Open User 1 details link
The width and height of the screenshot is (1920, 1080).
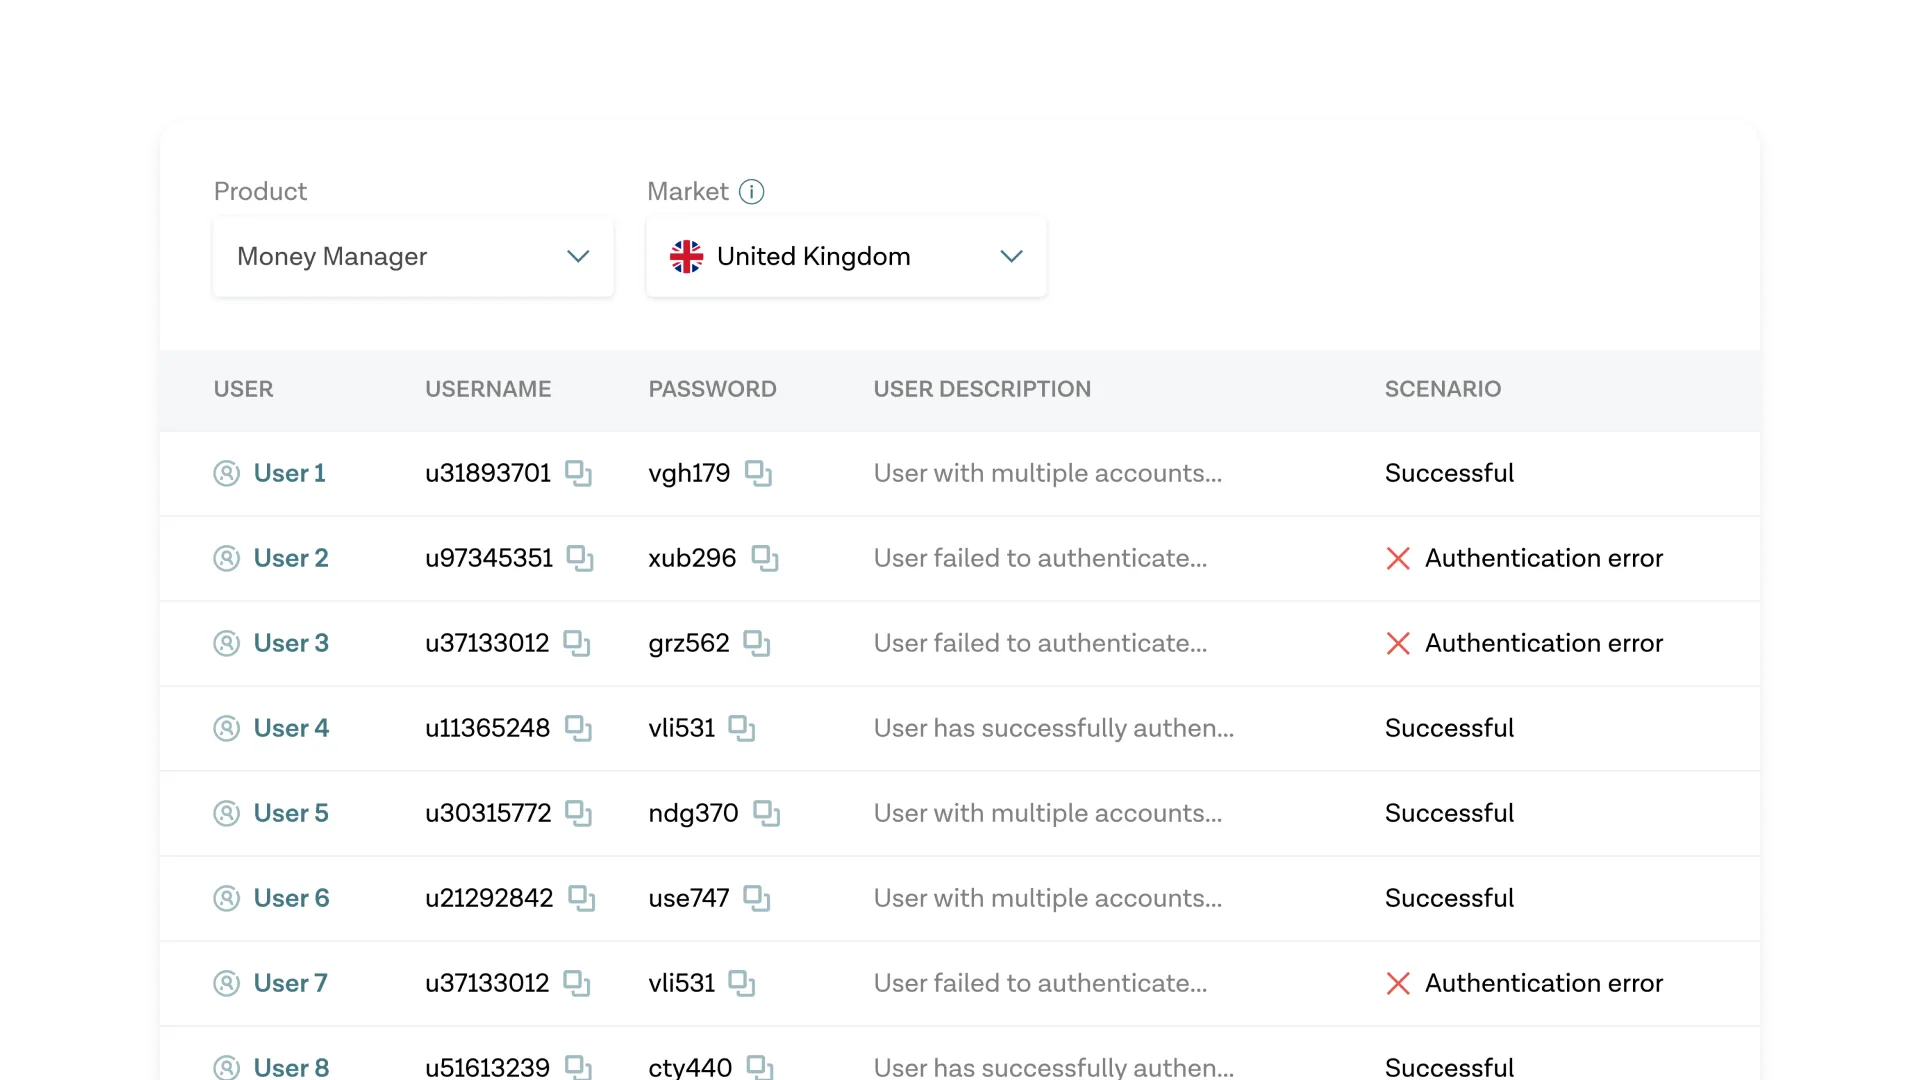point(289,473)
